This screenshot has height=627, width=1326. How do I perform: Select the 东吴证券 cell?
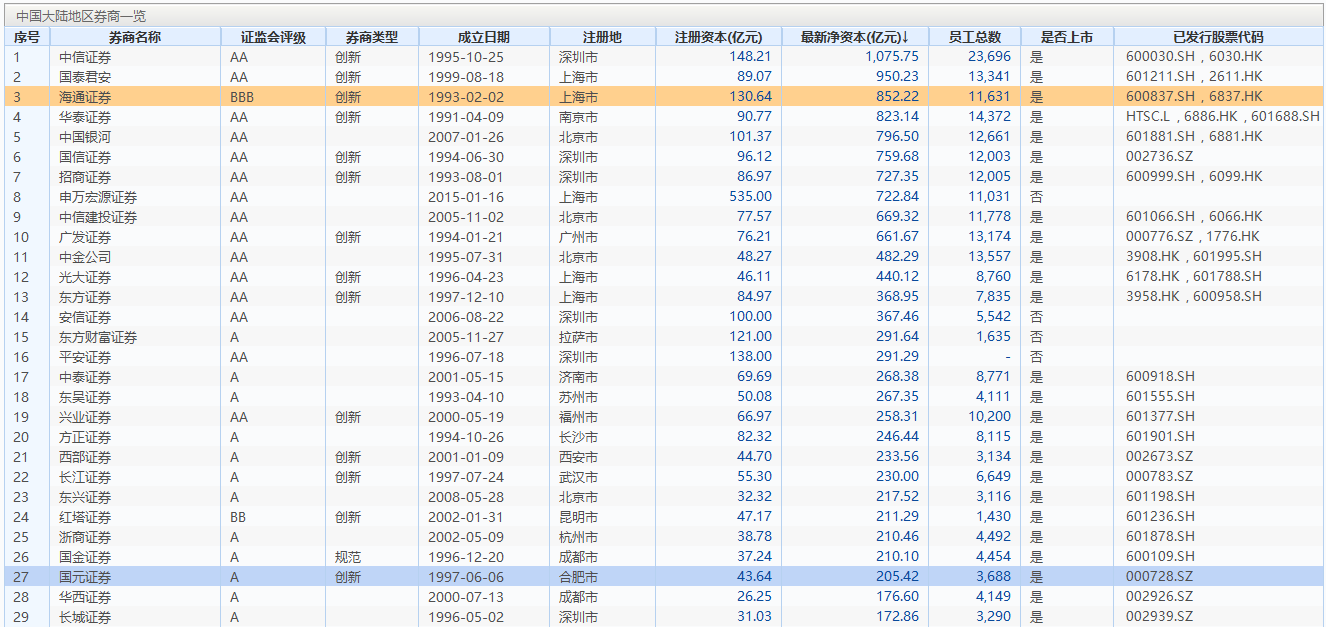85,397
